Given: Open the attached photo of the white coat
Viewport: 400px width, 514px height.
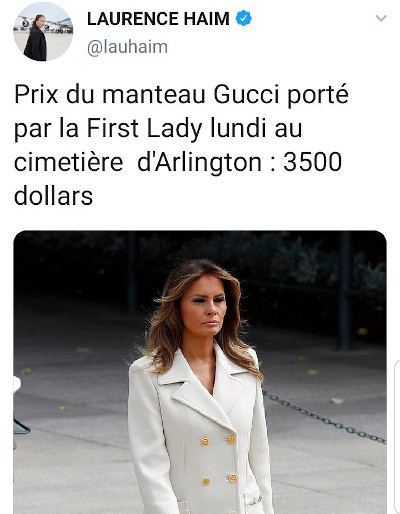Looking at the screenshot, I should click(x=200, y=372).
